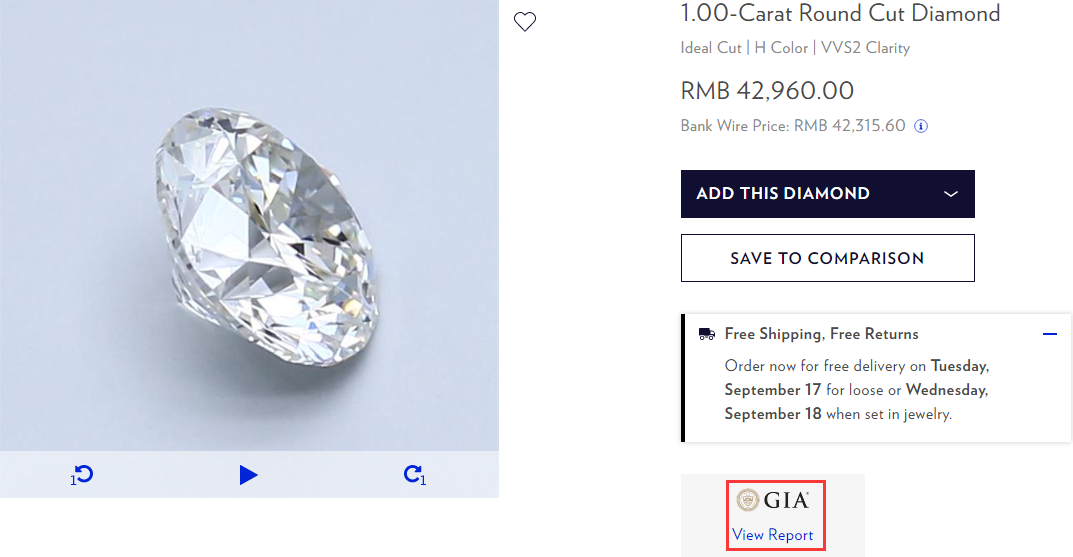1073x557 pixels.
Task: Click the Ideal Cut, H Color, VVS2 specs line
Action: [x=795, y=48]
